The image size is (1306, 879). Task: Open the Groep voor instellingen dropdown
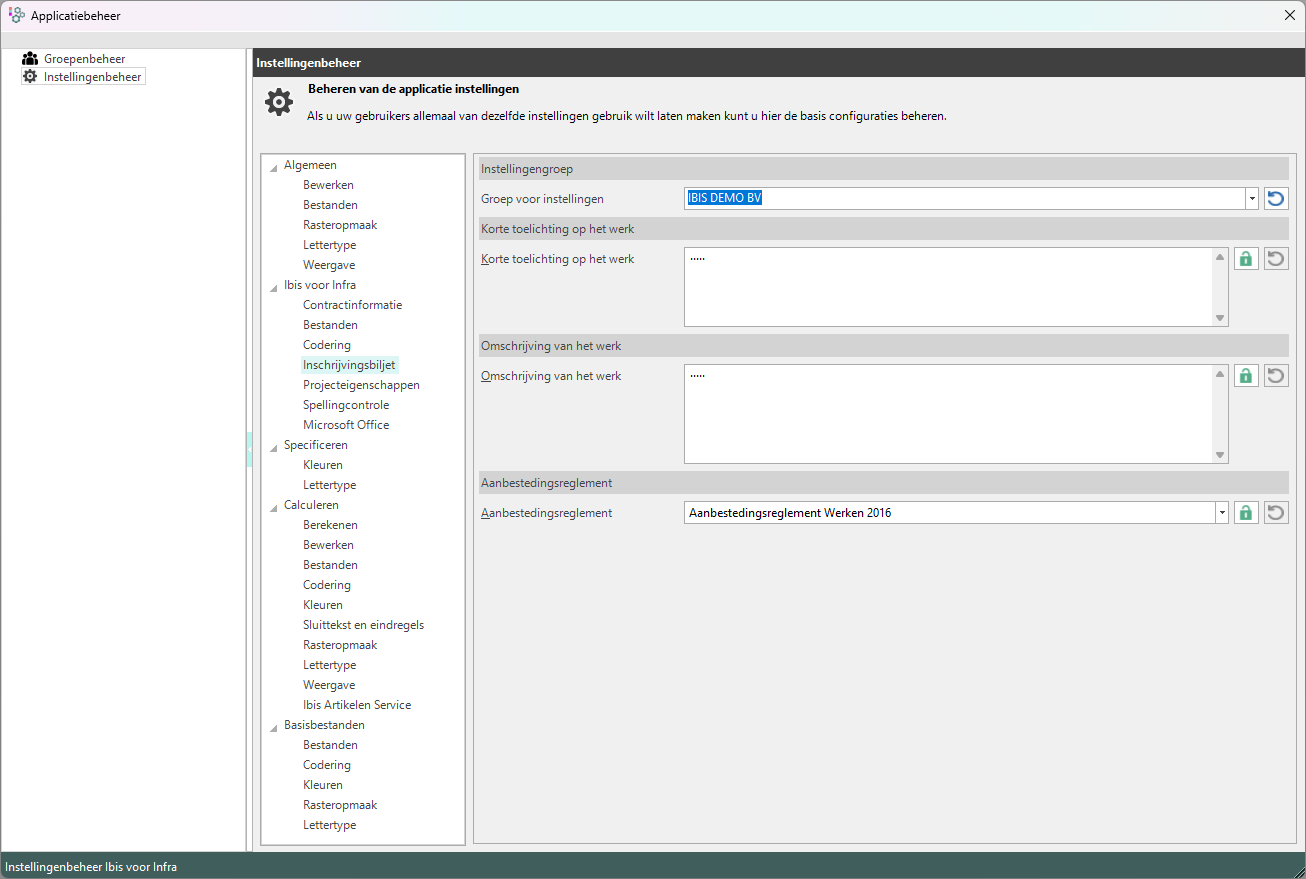coord(1251,198)
